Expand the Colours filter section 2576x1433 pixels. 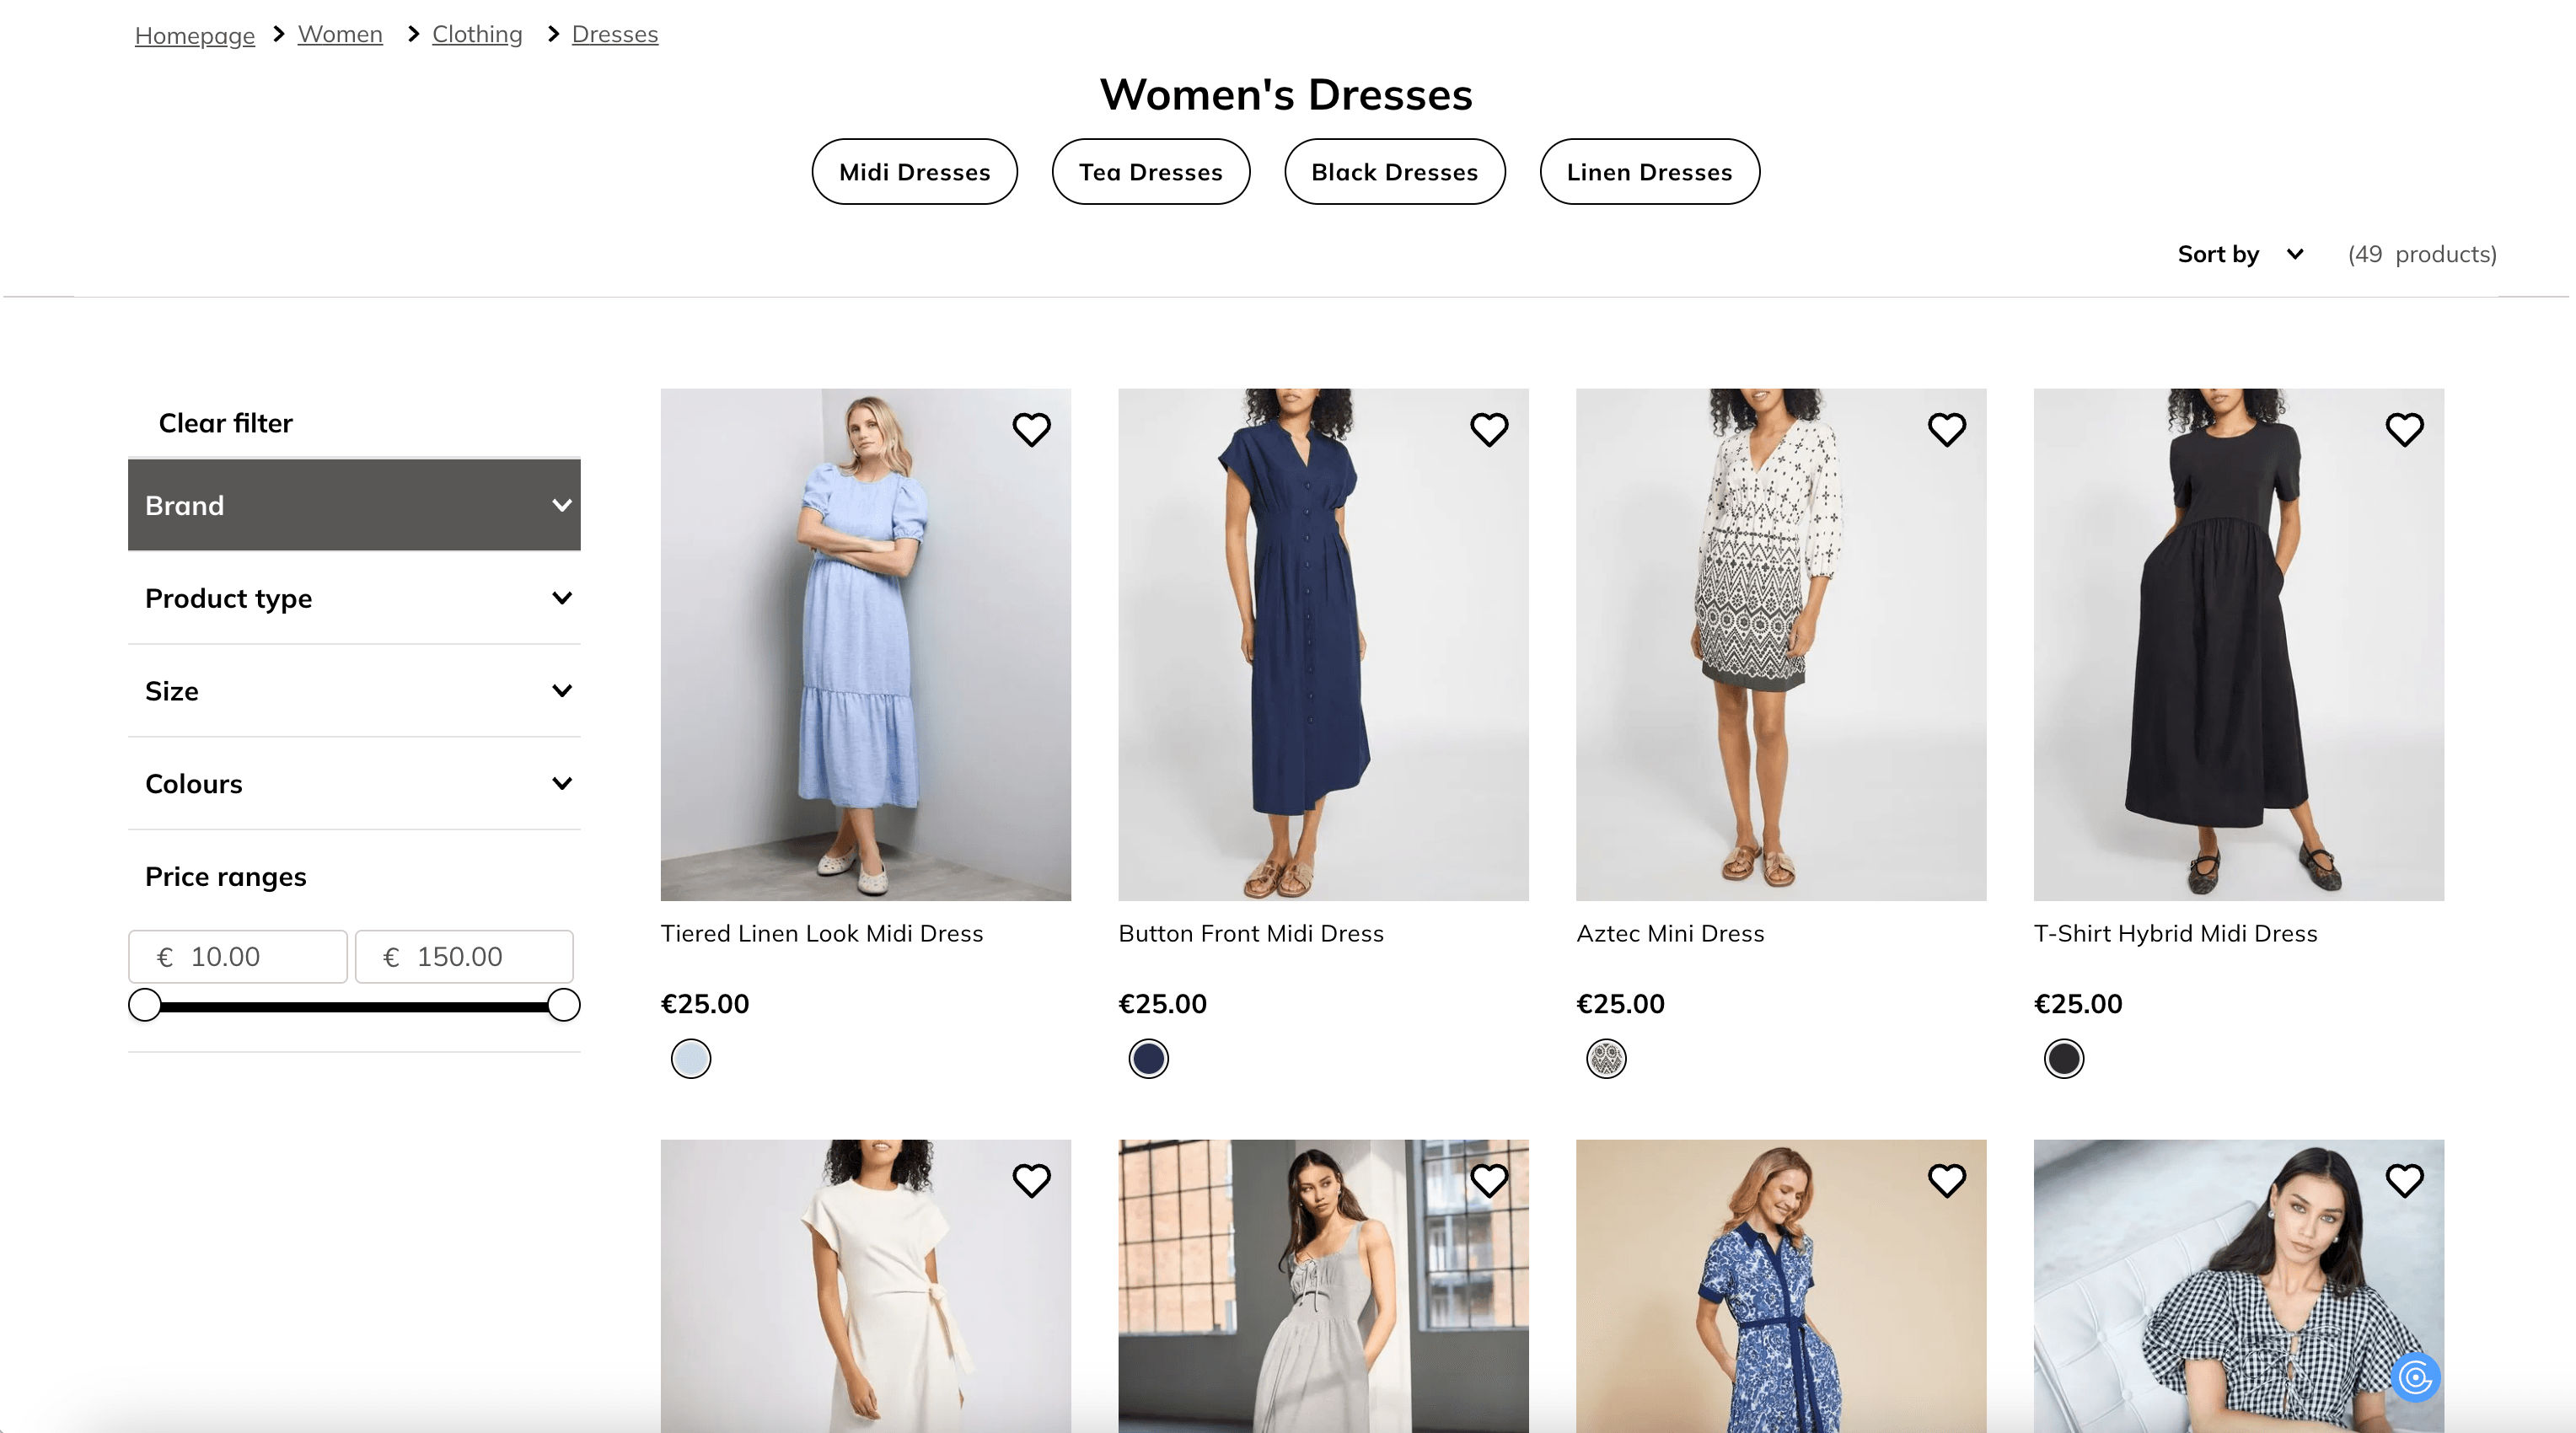pos(354,784)
